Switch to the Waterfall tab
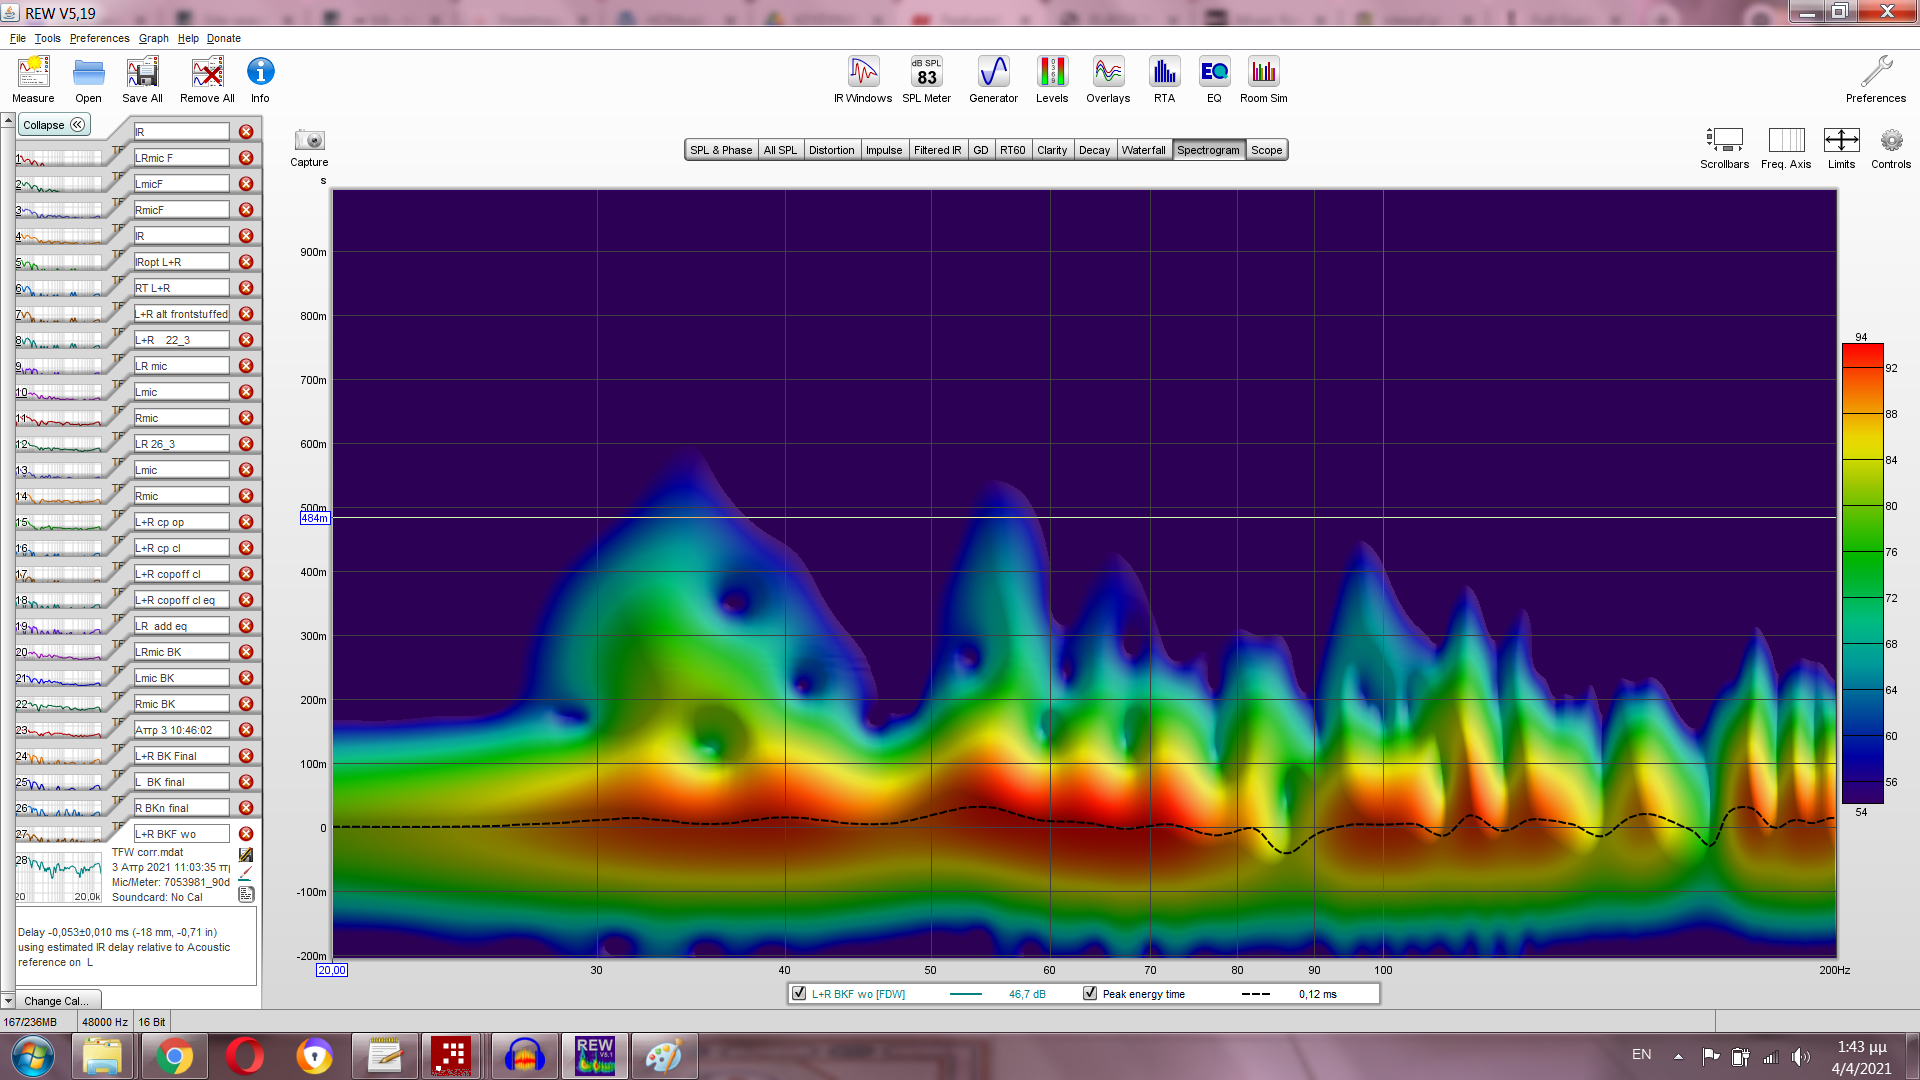 [x=1143, y=150]
